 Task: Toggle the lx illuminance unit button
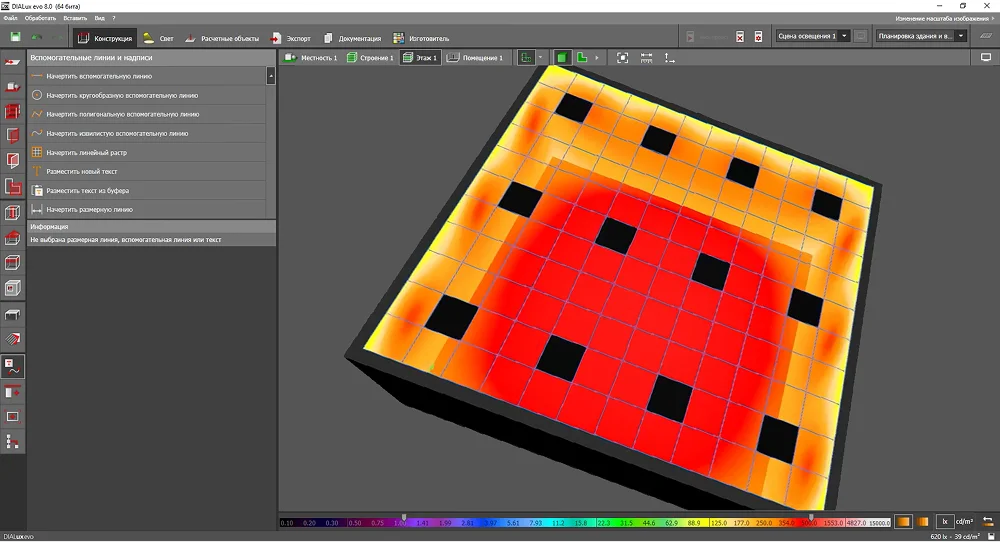944,522
